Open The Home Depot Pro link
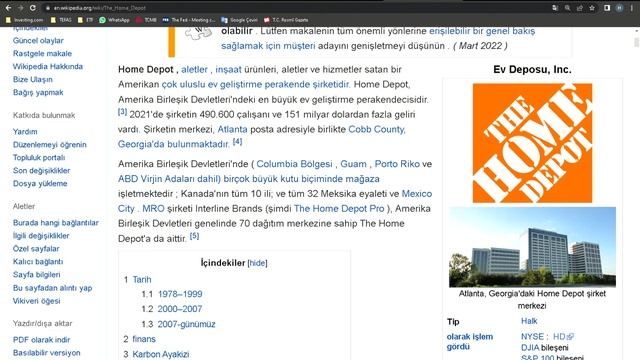Viewport: 640px width, 360px height. pos(339,209)
